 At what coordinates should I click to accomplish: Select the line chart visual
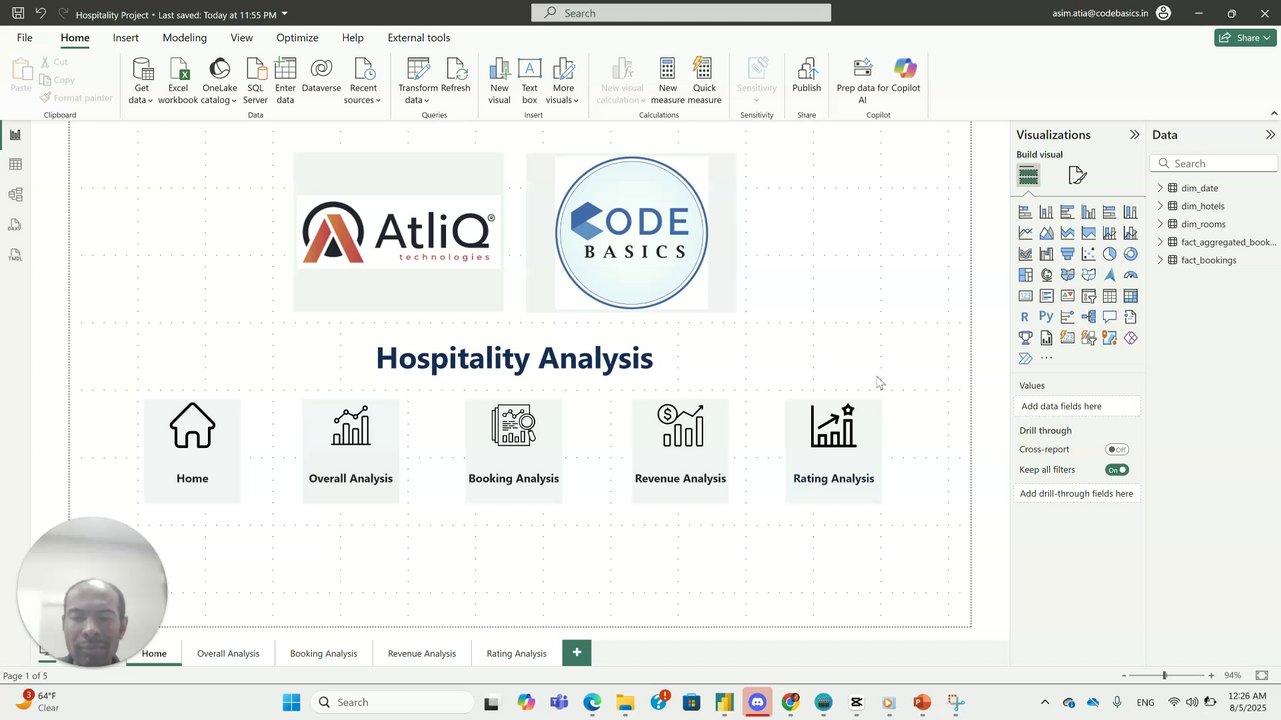(x=1025, y=233)
